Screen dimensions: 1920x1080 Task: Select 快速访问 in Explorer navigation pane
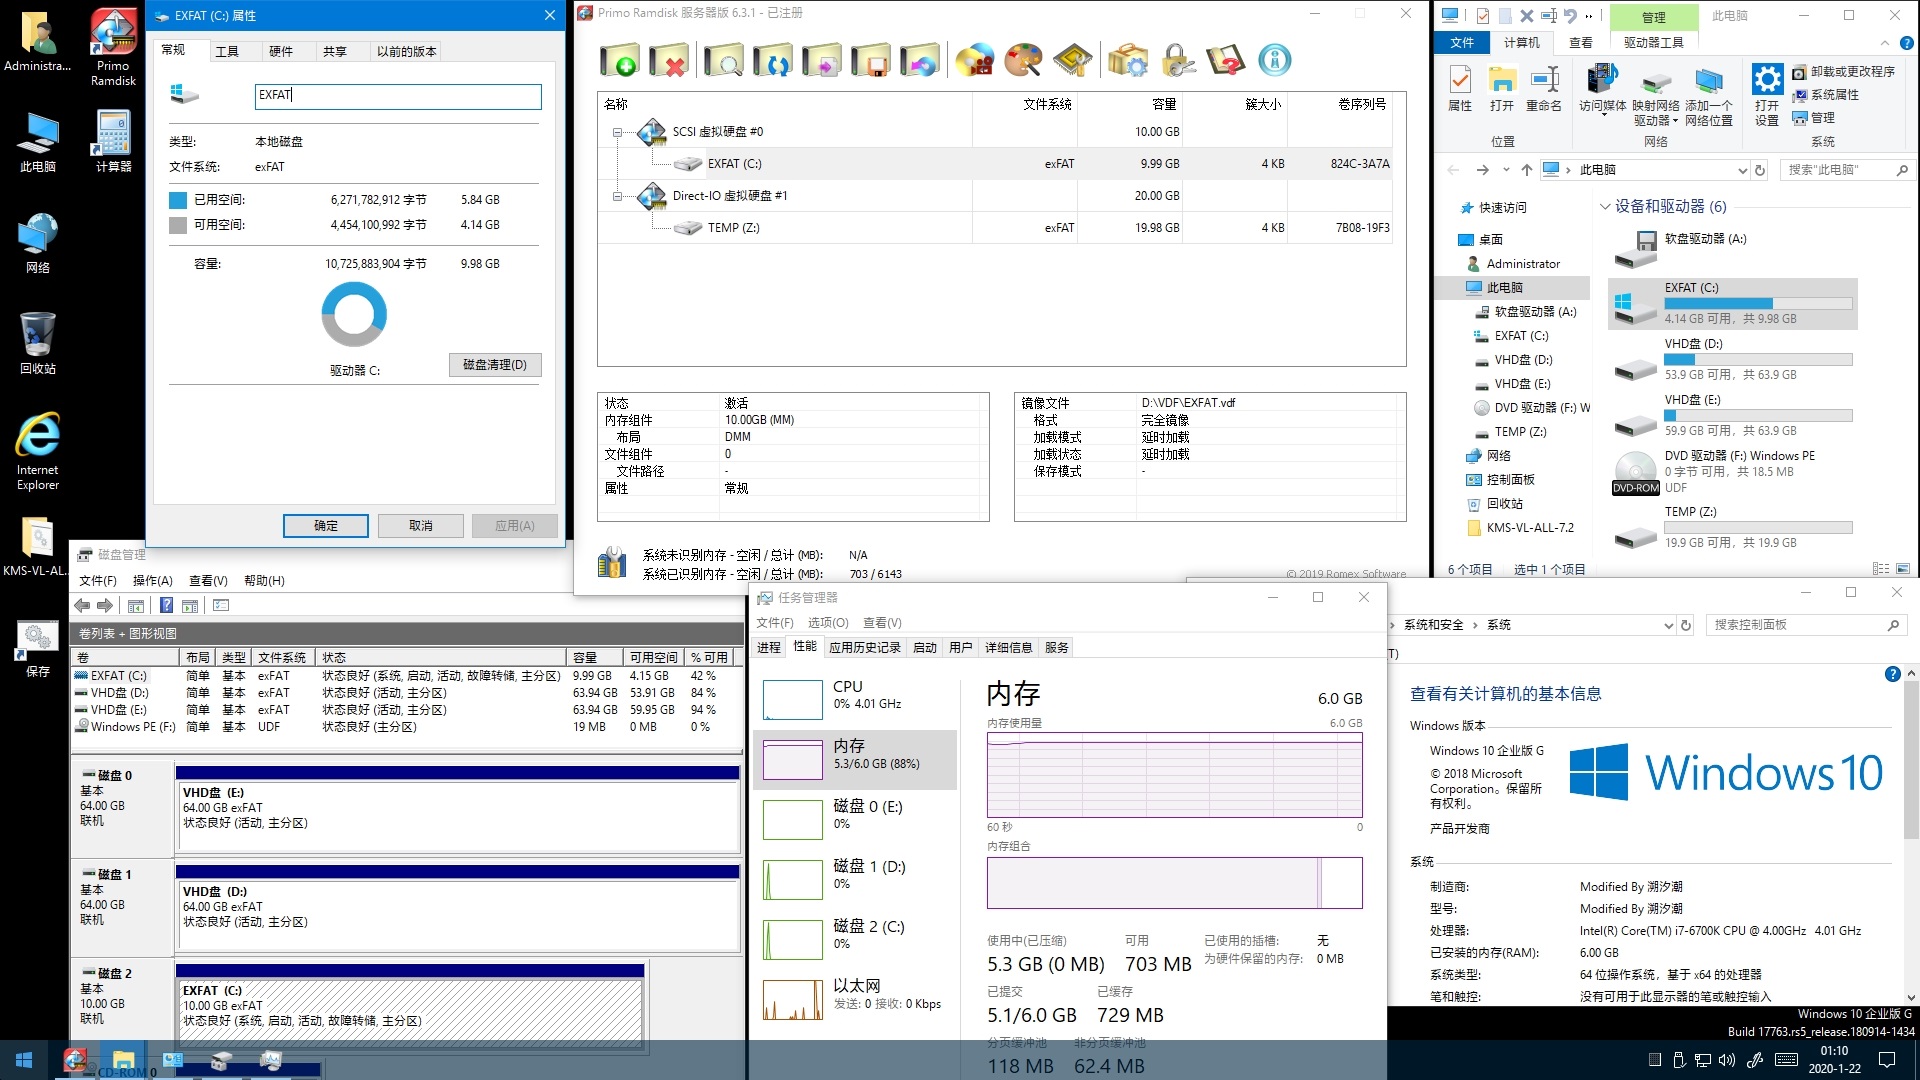pyautogui.click(x=1493, y=208)
